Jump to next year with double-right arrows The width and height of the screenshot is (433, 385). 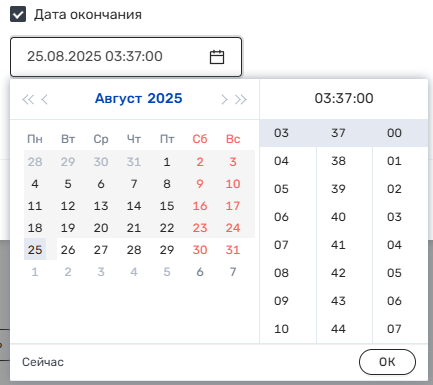coord(241,99)
